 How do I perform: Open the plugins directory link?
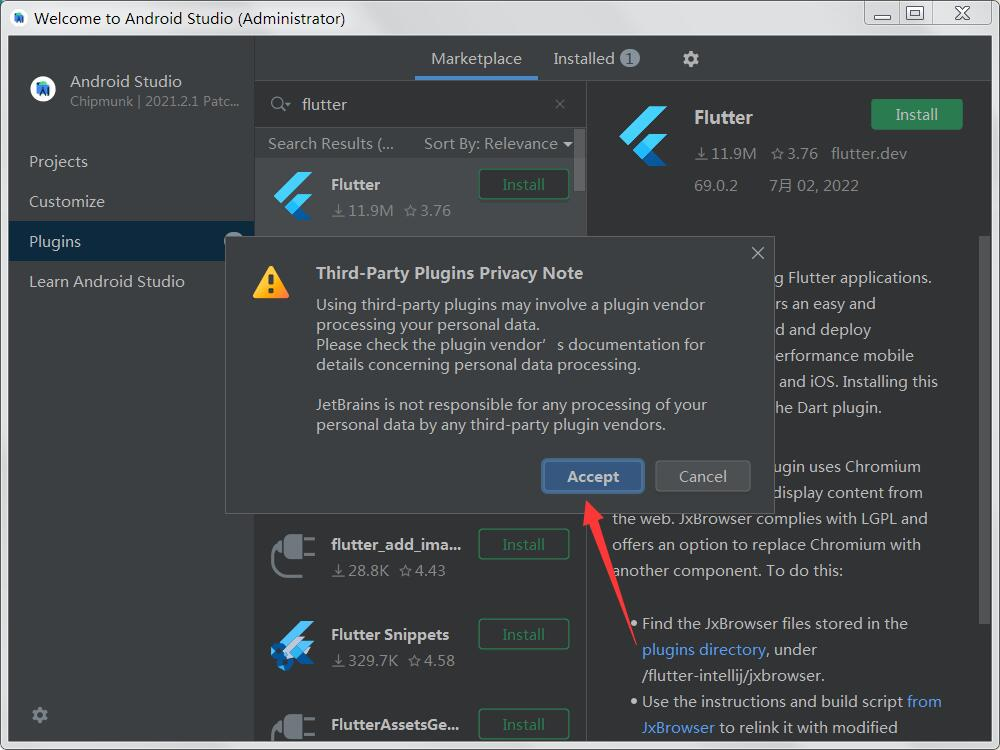[703, 650]
